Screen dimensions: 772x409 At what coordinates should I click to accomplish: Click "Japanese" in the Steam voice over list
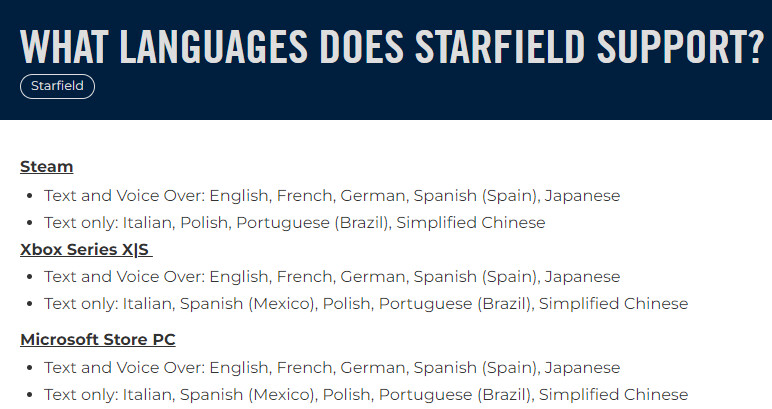click(x=582, y=196)
